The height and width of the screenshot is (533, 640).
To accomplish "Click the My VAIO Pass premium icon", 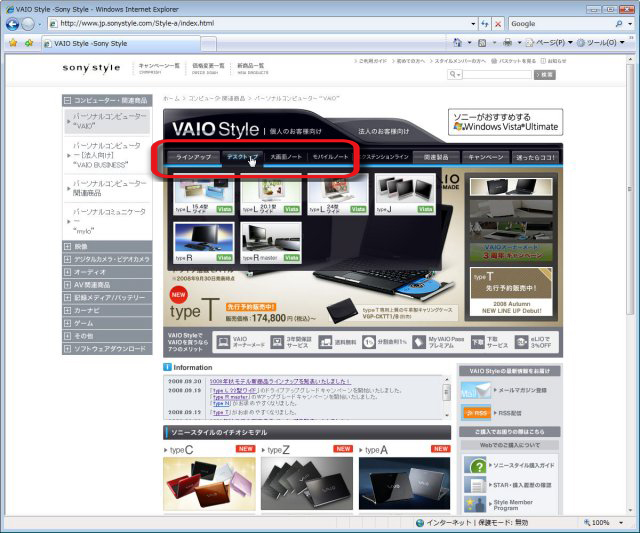I will click(419, 342).
